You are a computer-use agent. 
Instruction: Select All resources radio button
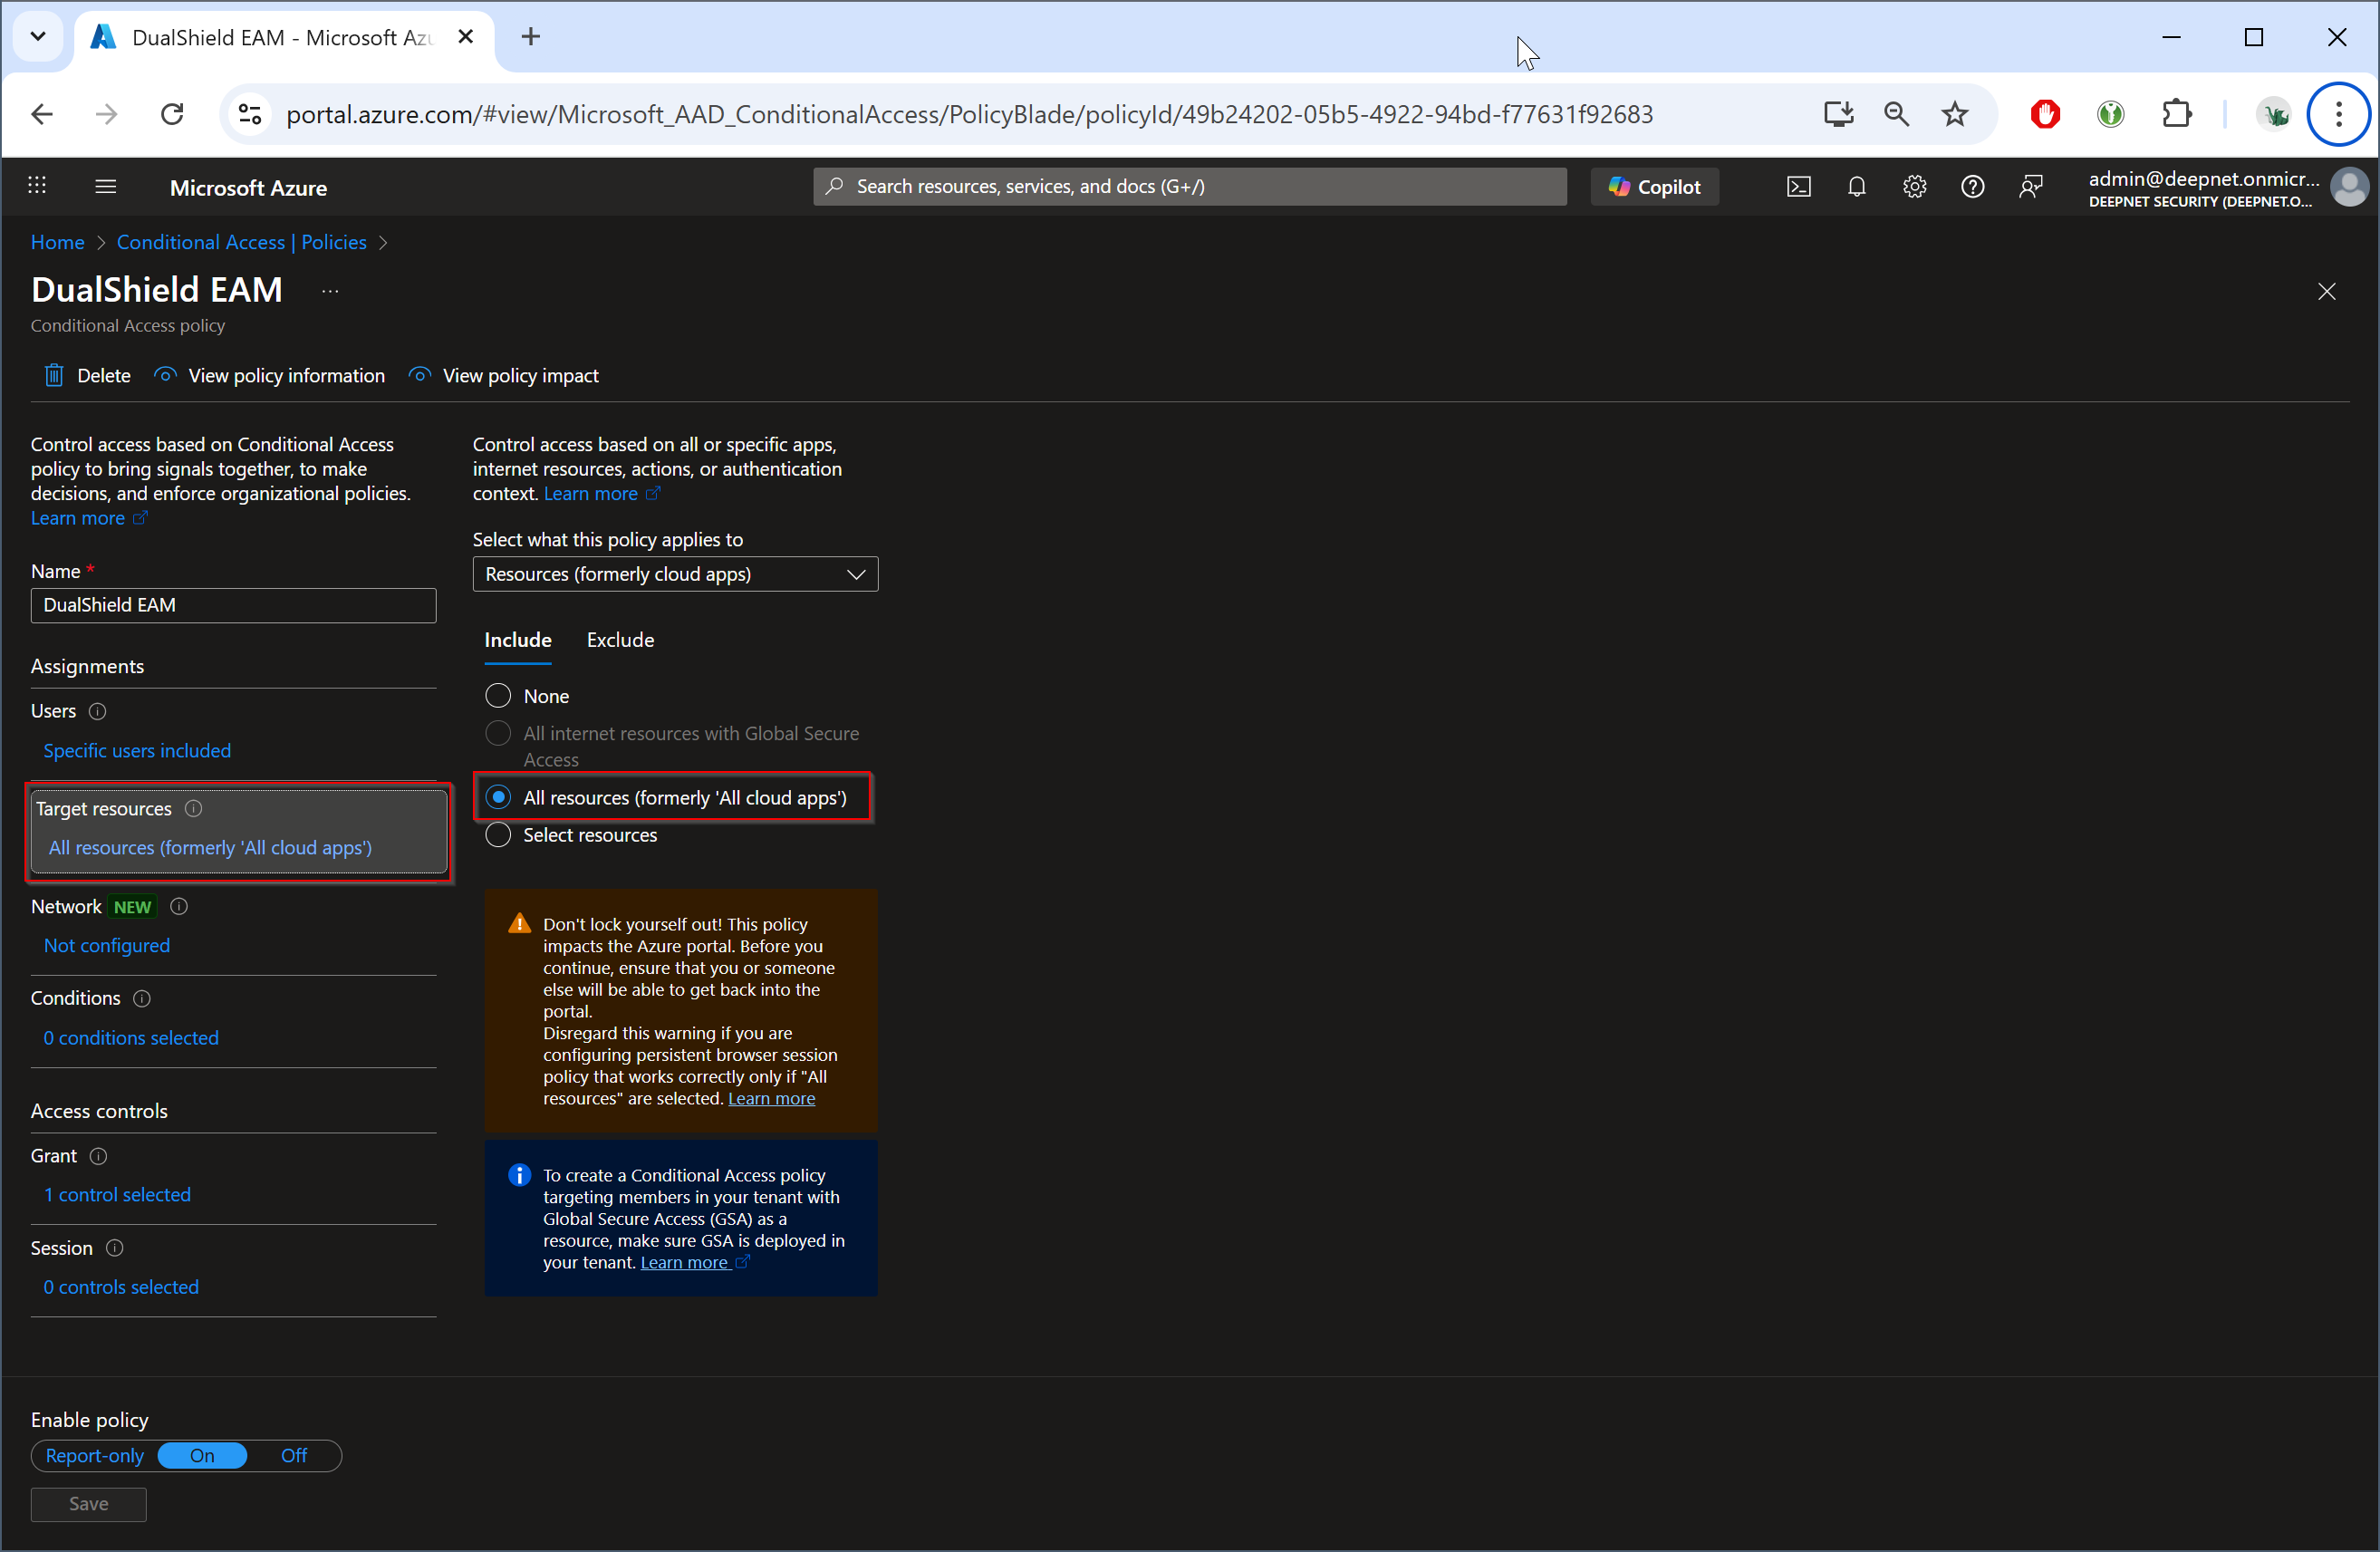pos(498,797)
